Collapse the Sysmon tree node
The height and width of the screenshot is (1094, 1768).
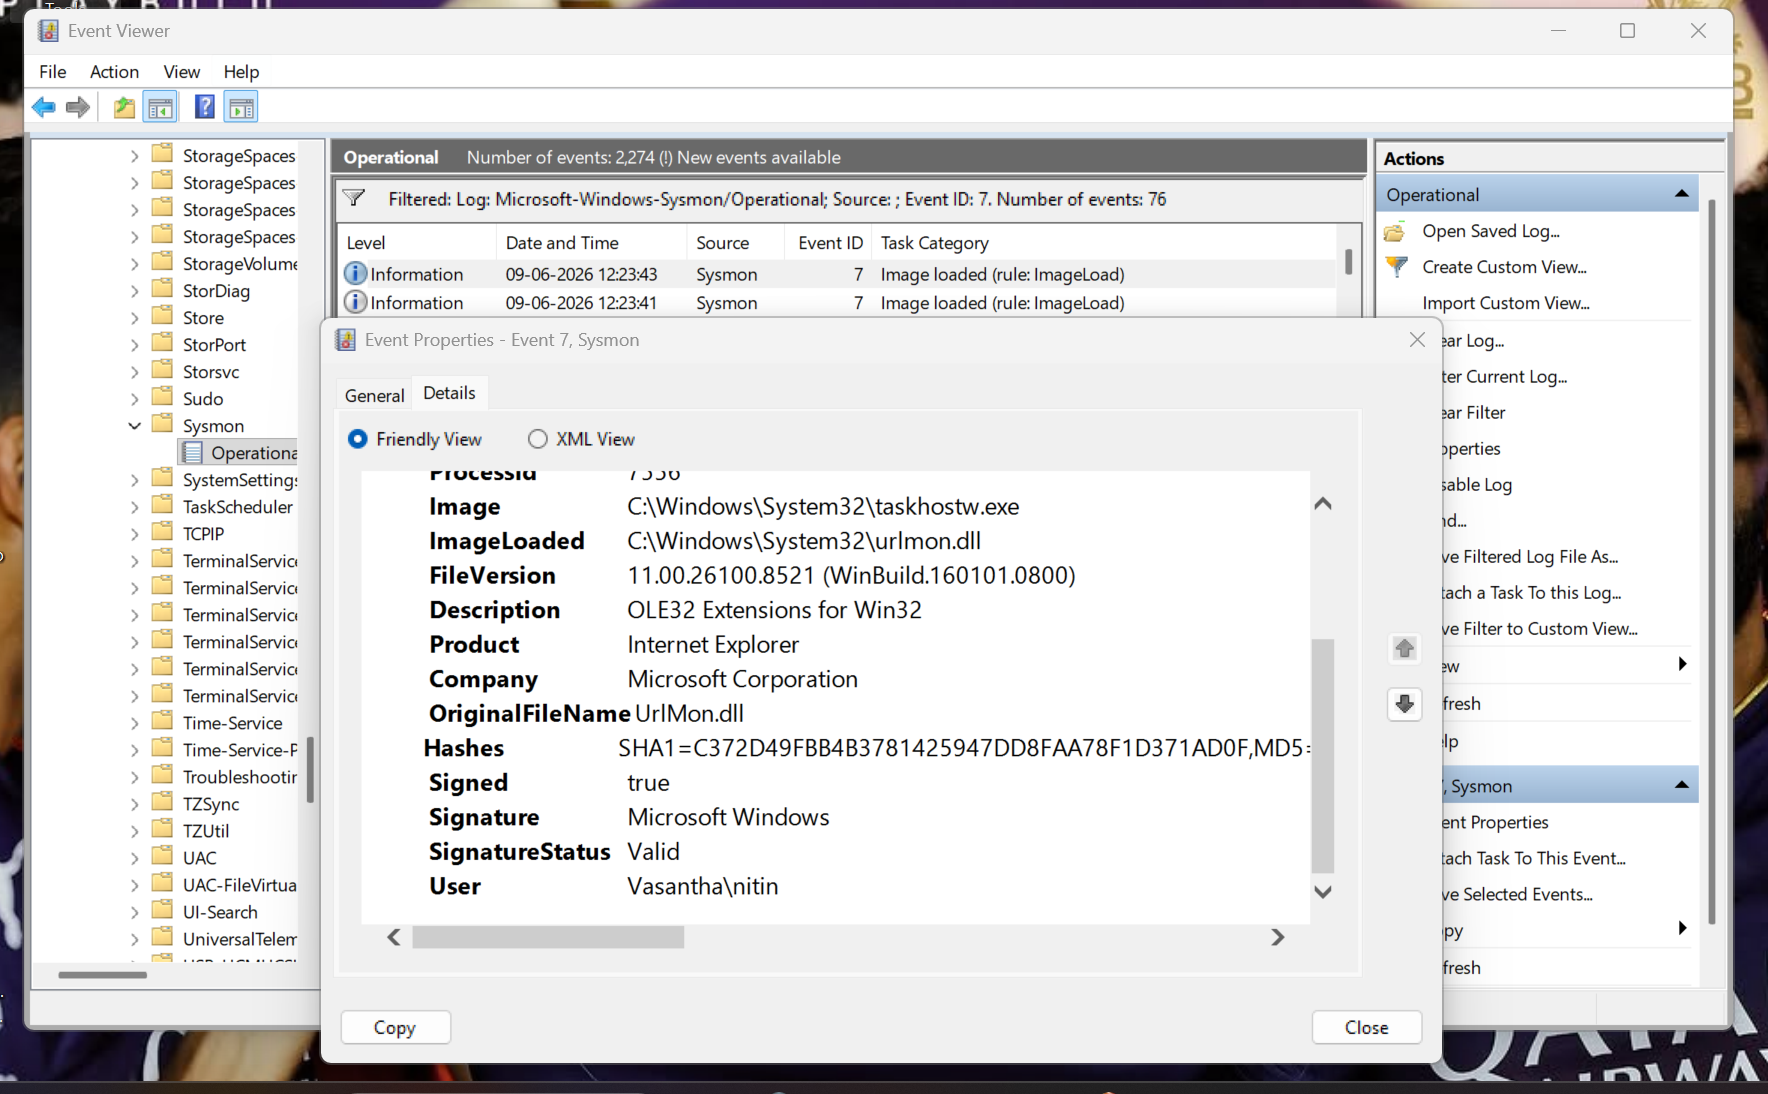click(134, 426)
